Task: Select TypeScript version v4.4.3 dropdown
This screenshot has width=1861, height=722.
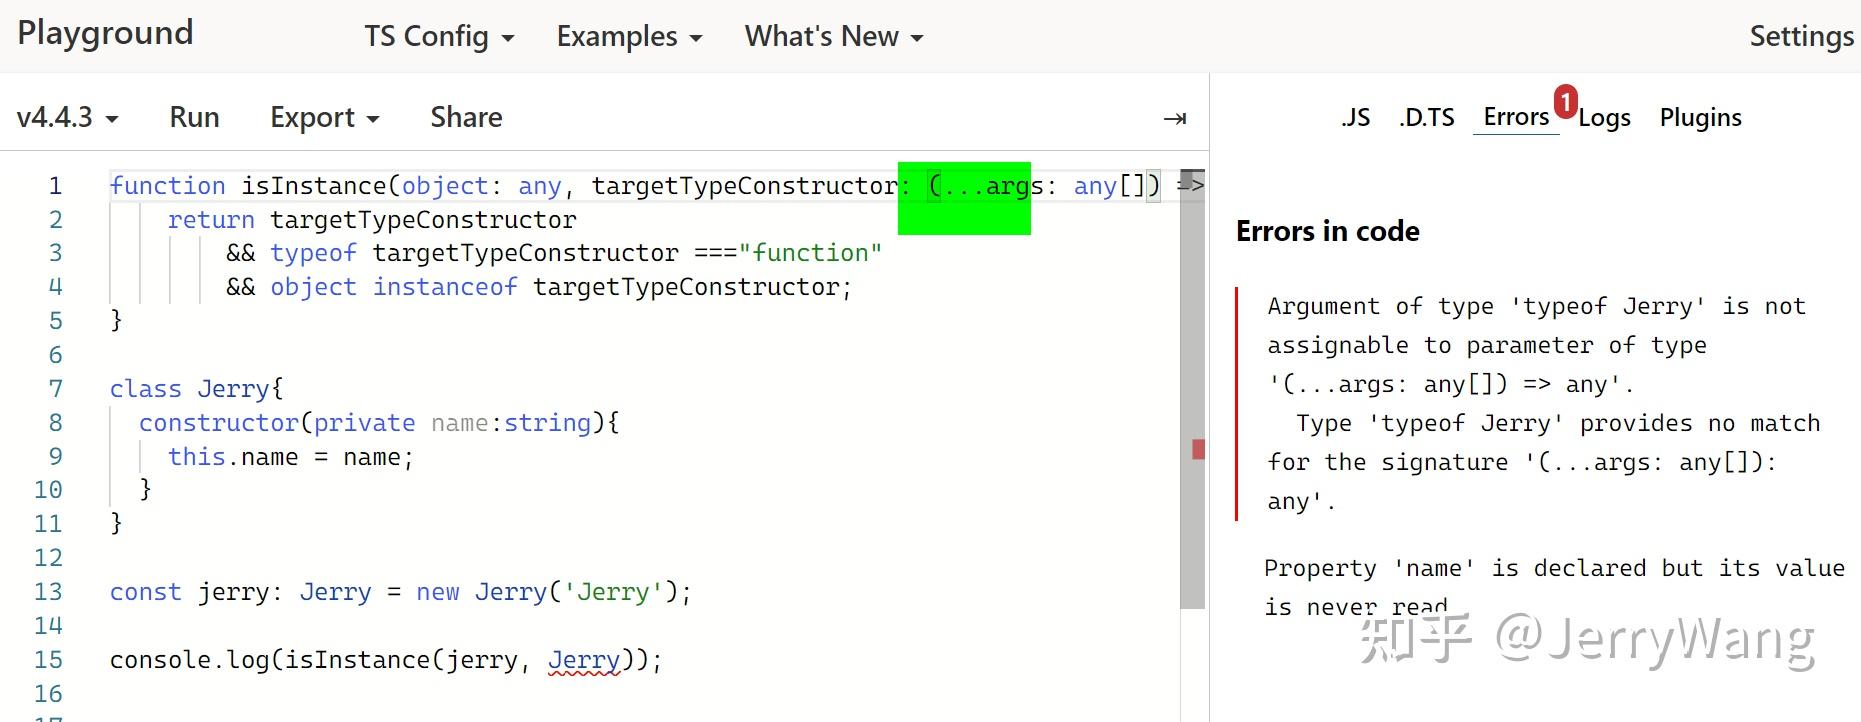Action: click(x=68, y=118)
